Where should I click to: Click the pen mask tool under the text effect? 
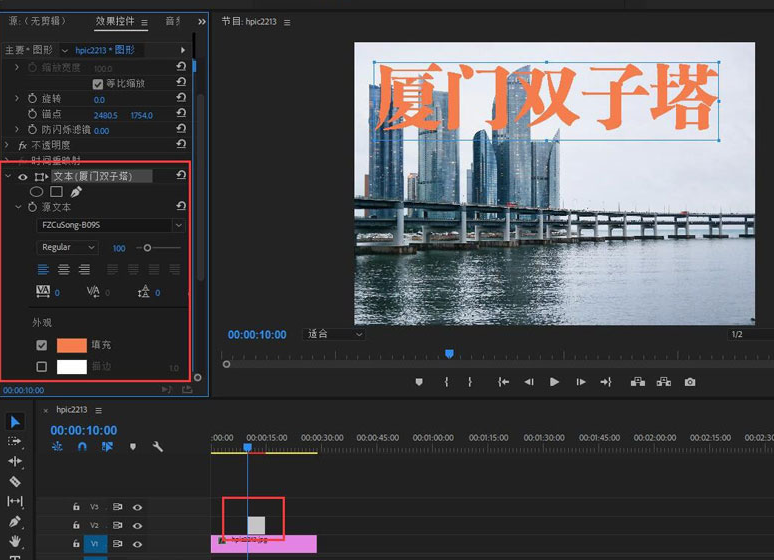76,191
